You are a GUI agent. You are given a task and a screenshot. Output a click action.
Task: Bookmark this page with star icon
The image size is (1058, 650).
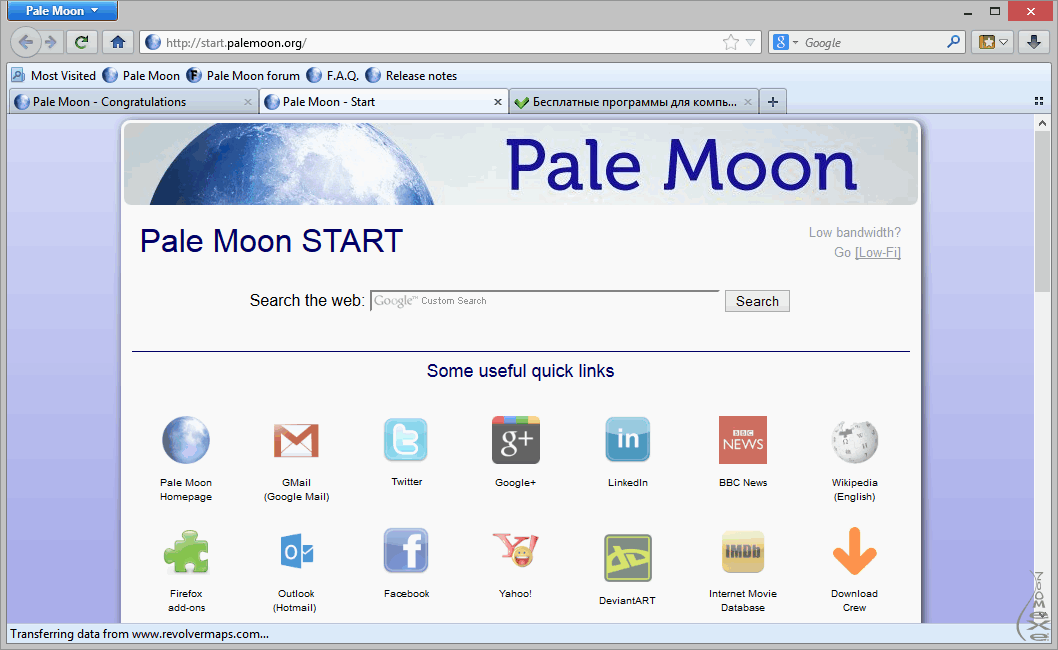[x=731, y=42]
